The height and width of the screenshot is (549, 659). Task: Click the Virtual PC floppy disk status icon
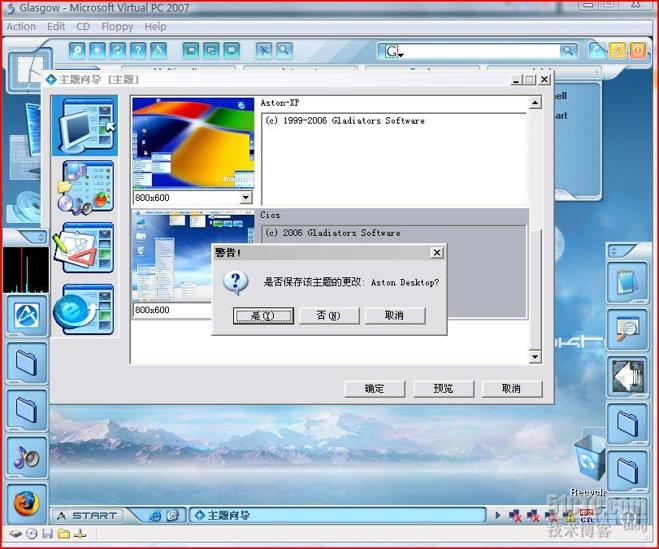[x=47, y=534]
